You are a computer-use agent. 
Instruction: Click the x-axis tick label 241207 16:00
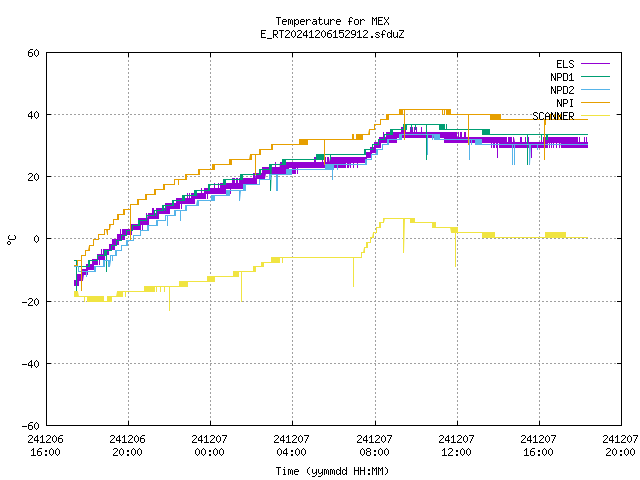coord(538,446)
